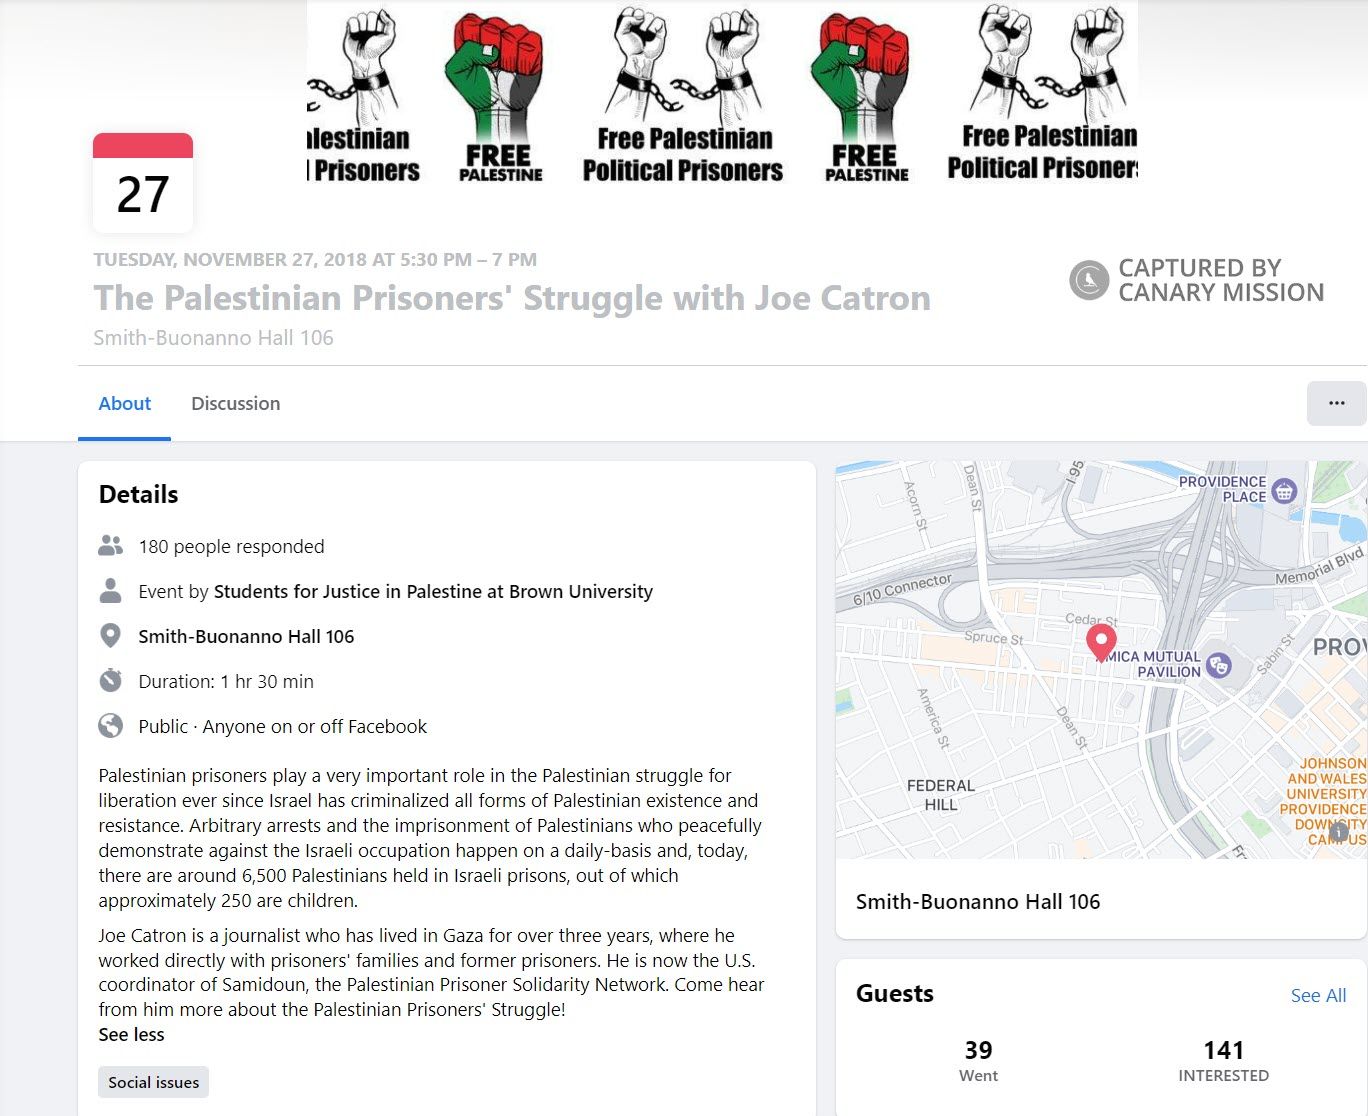
Task: Open the three-dots more options button
Action: [1336, 403]
